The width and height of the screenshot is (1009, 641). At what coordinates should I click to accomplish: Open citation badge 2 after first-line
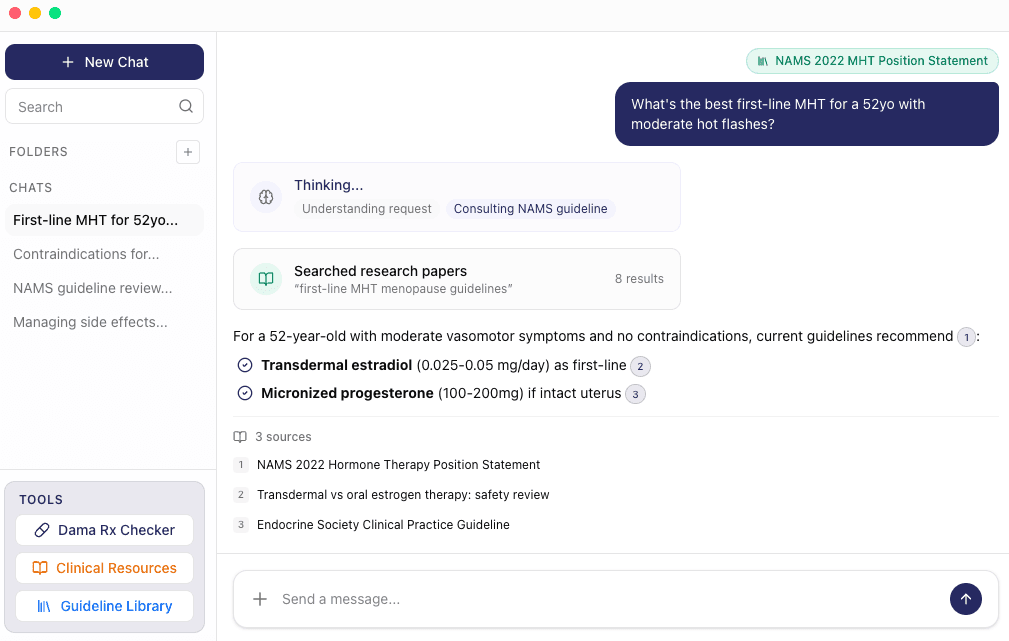point(640,366)
